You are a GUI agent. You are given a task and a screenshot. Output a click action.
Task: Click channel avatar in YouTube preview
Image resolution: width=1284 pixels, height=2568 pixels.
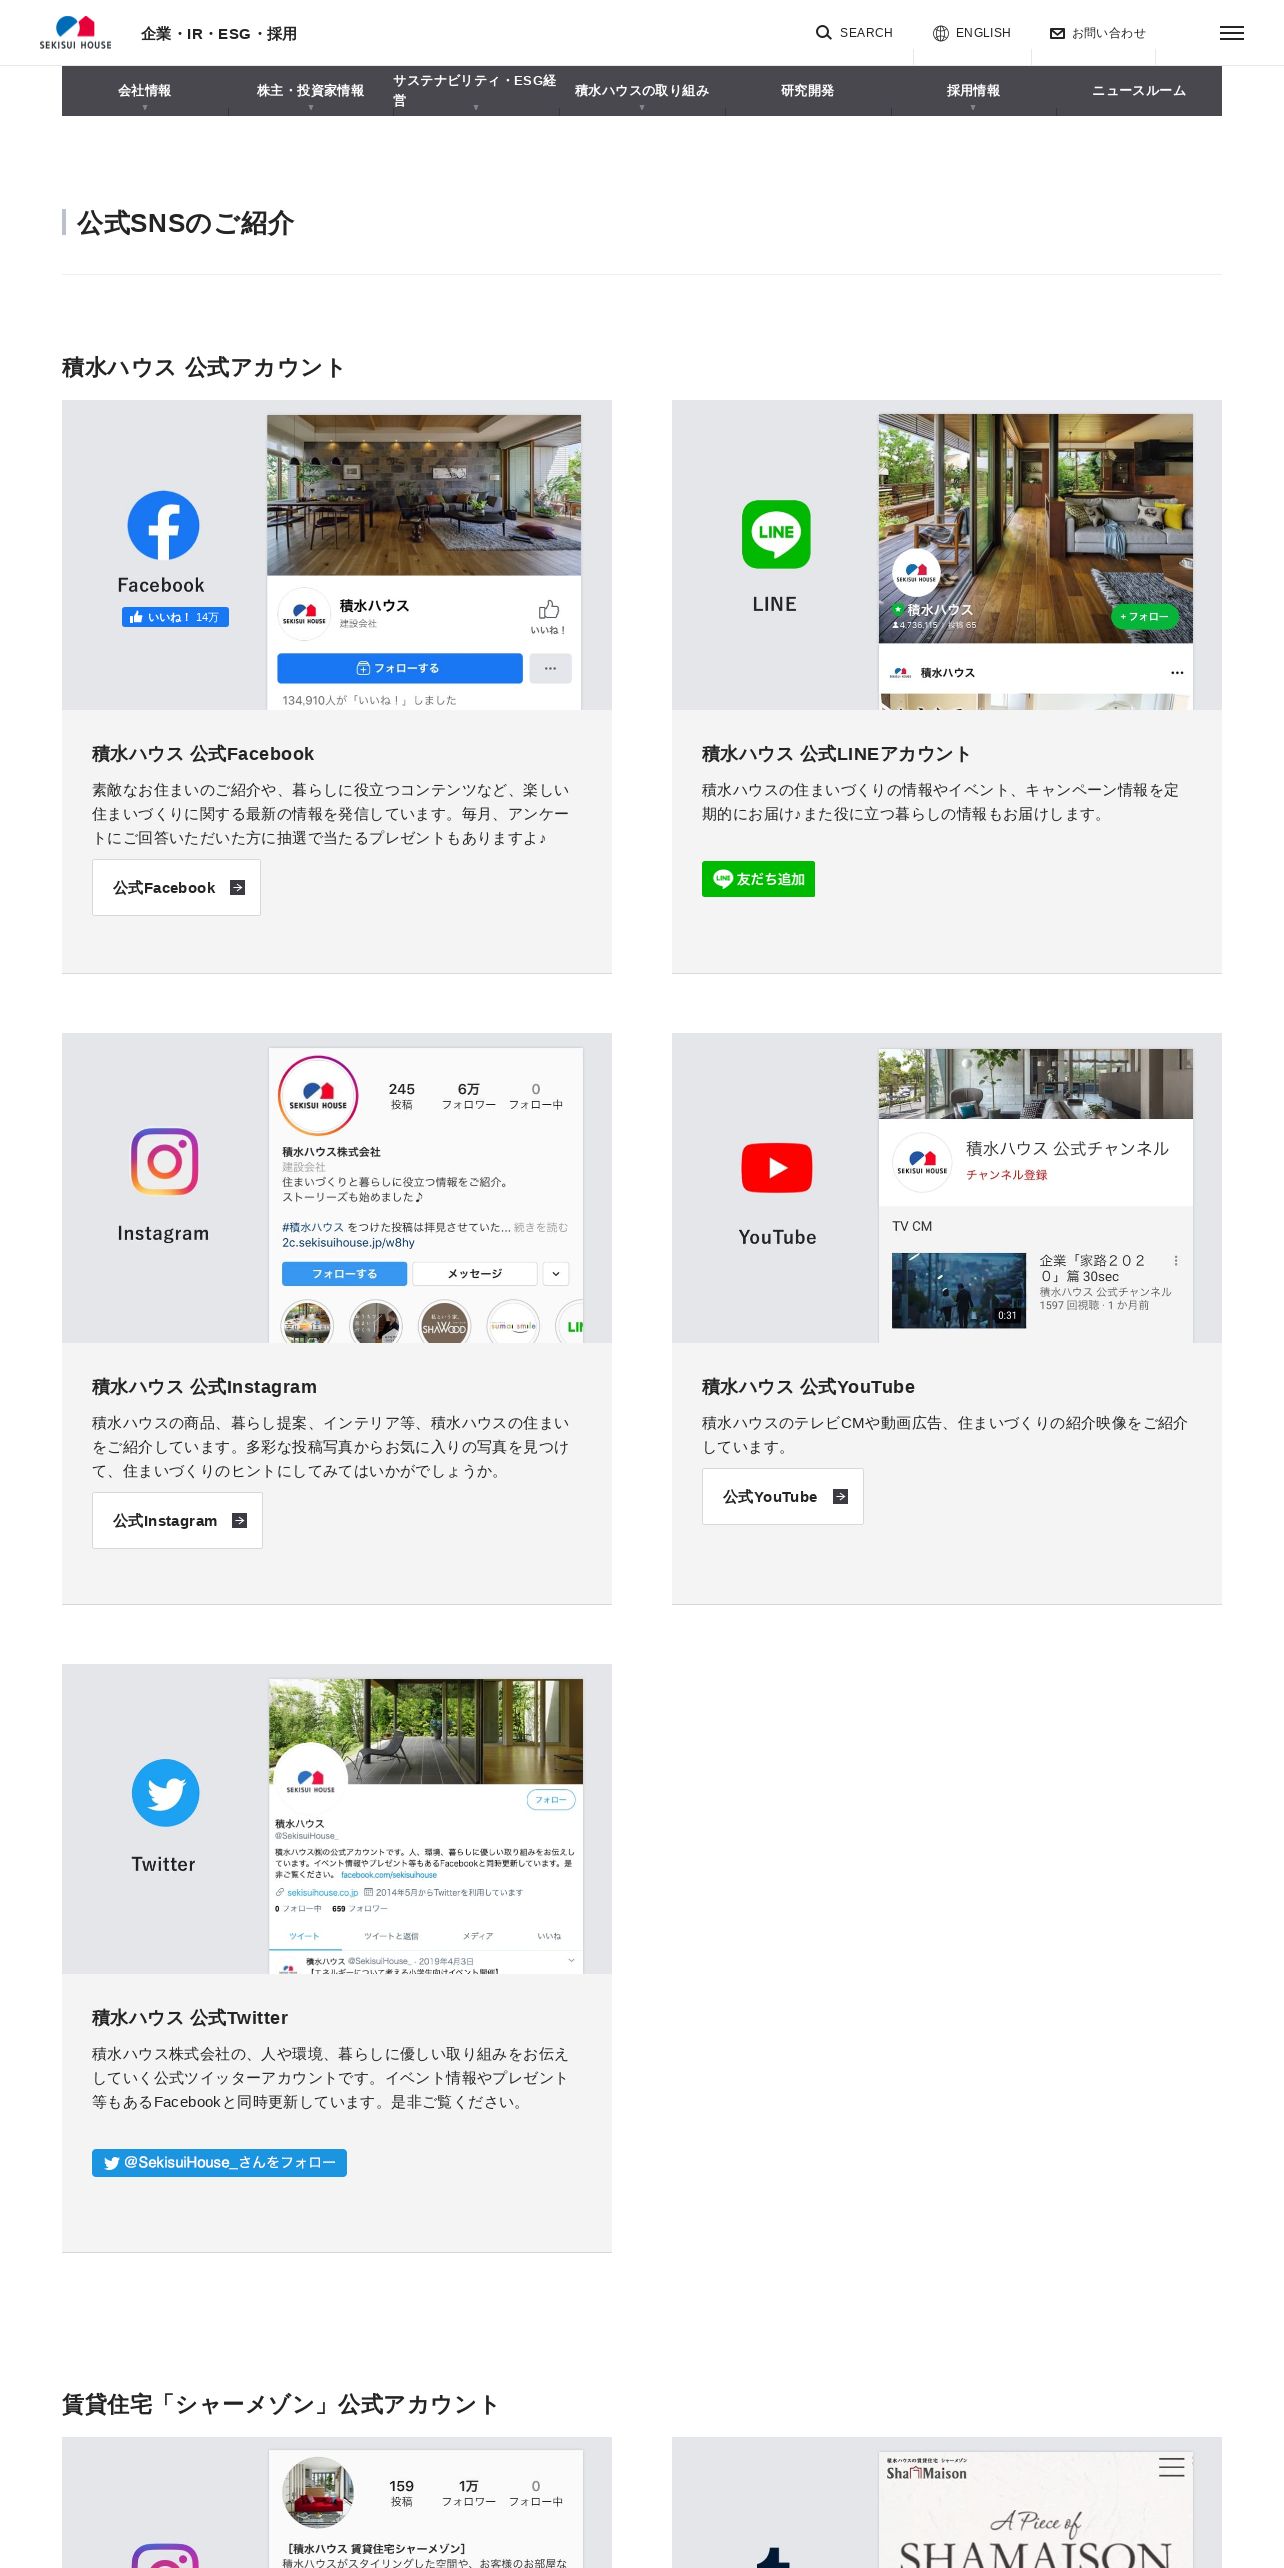point(922,1162)
